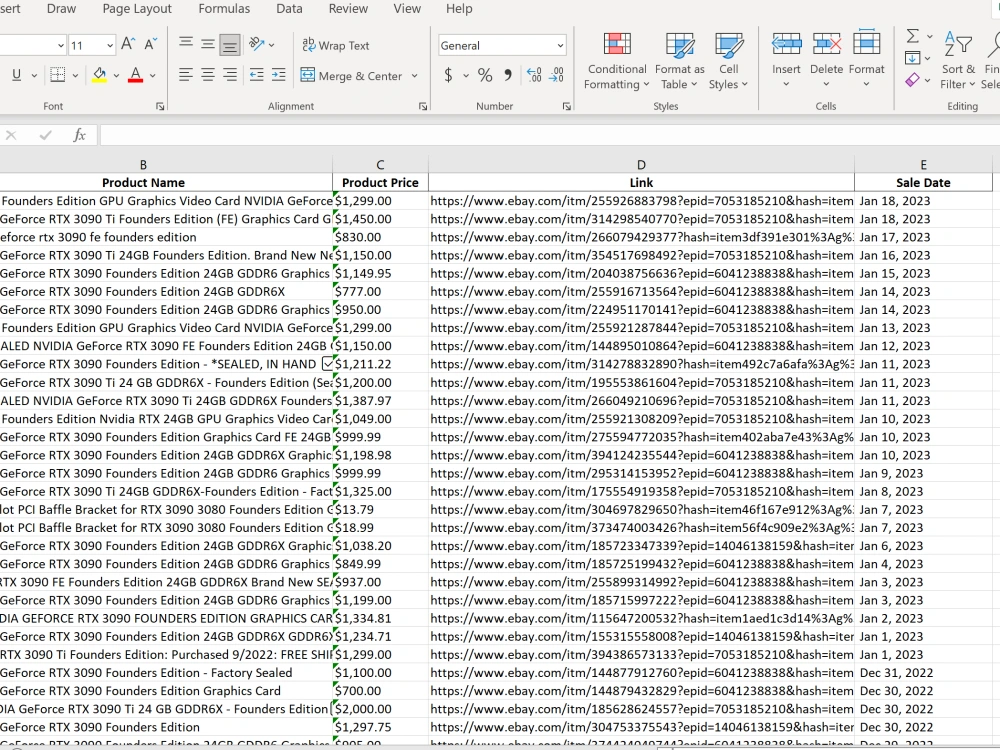Apply underline formatting
The image size is (1000, 750).
click(17, 75)
